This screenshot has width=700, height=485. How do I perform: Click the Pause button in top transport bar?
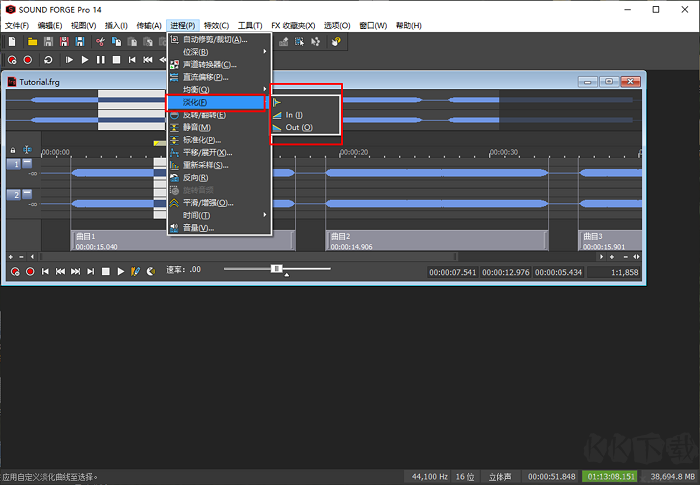(x=101, y=60)
